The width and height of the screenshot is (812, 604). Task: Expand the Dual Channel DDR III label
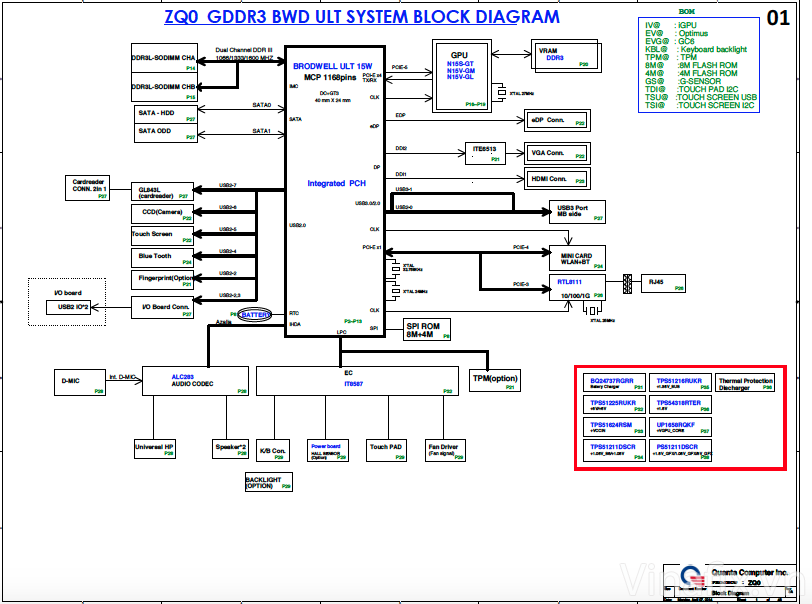[x=245, y=48]
